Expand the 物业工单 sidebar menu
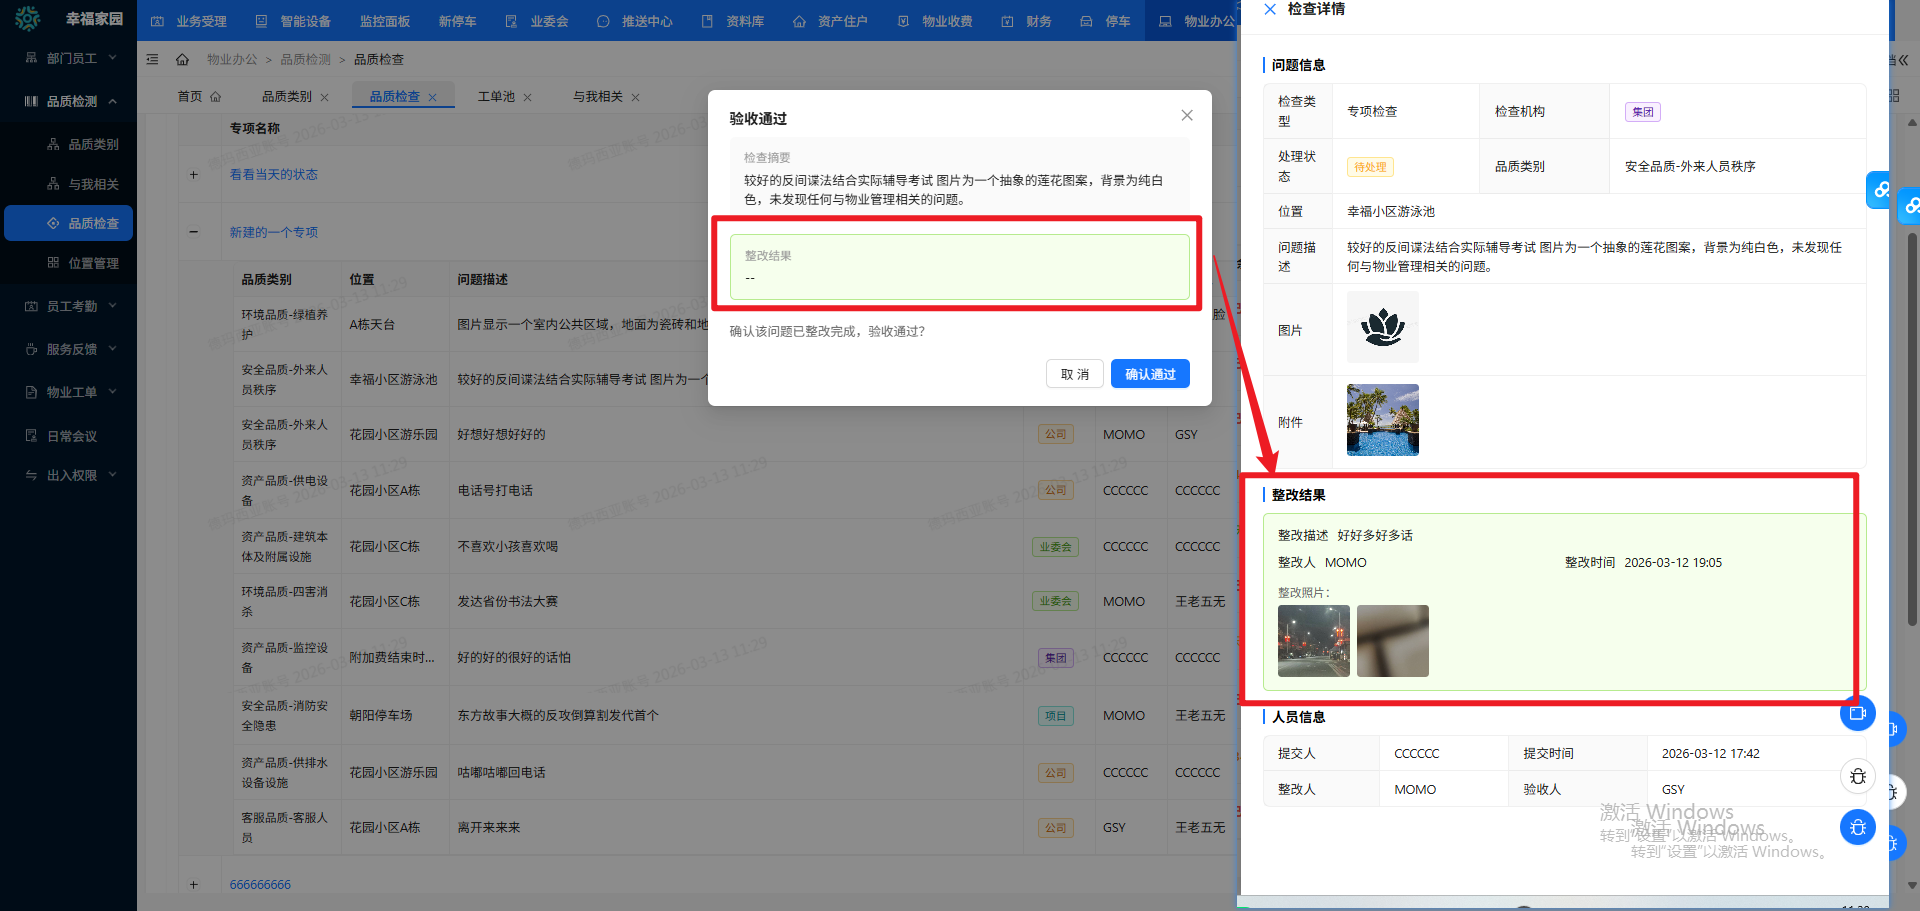Viewport: 1920px width, 911px height. pos(70,392)
